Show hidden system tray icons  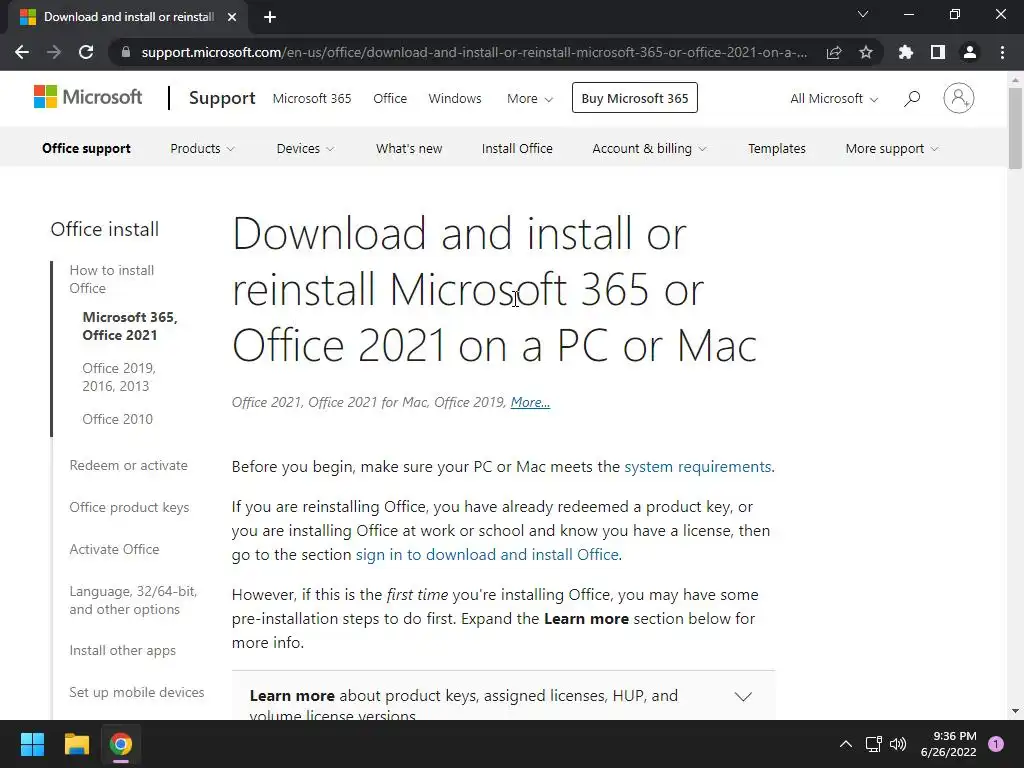846,744
